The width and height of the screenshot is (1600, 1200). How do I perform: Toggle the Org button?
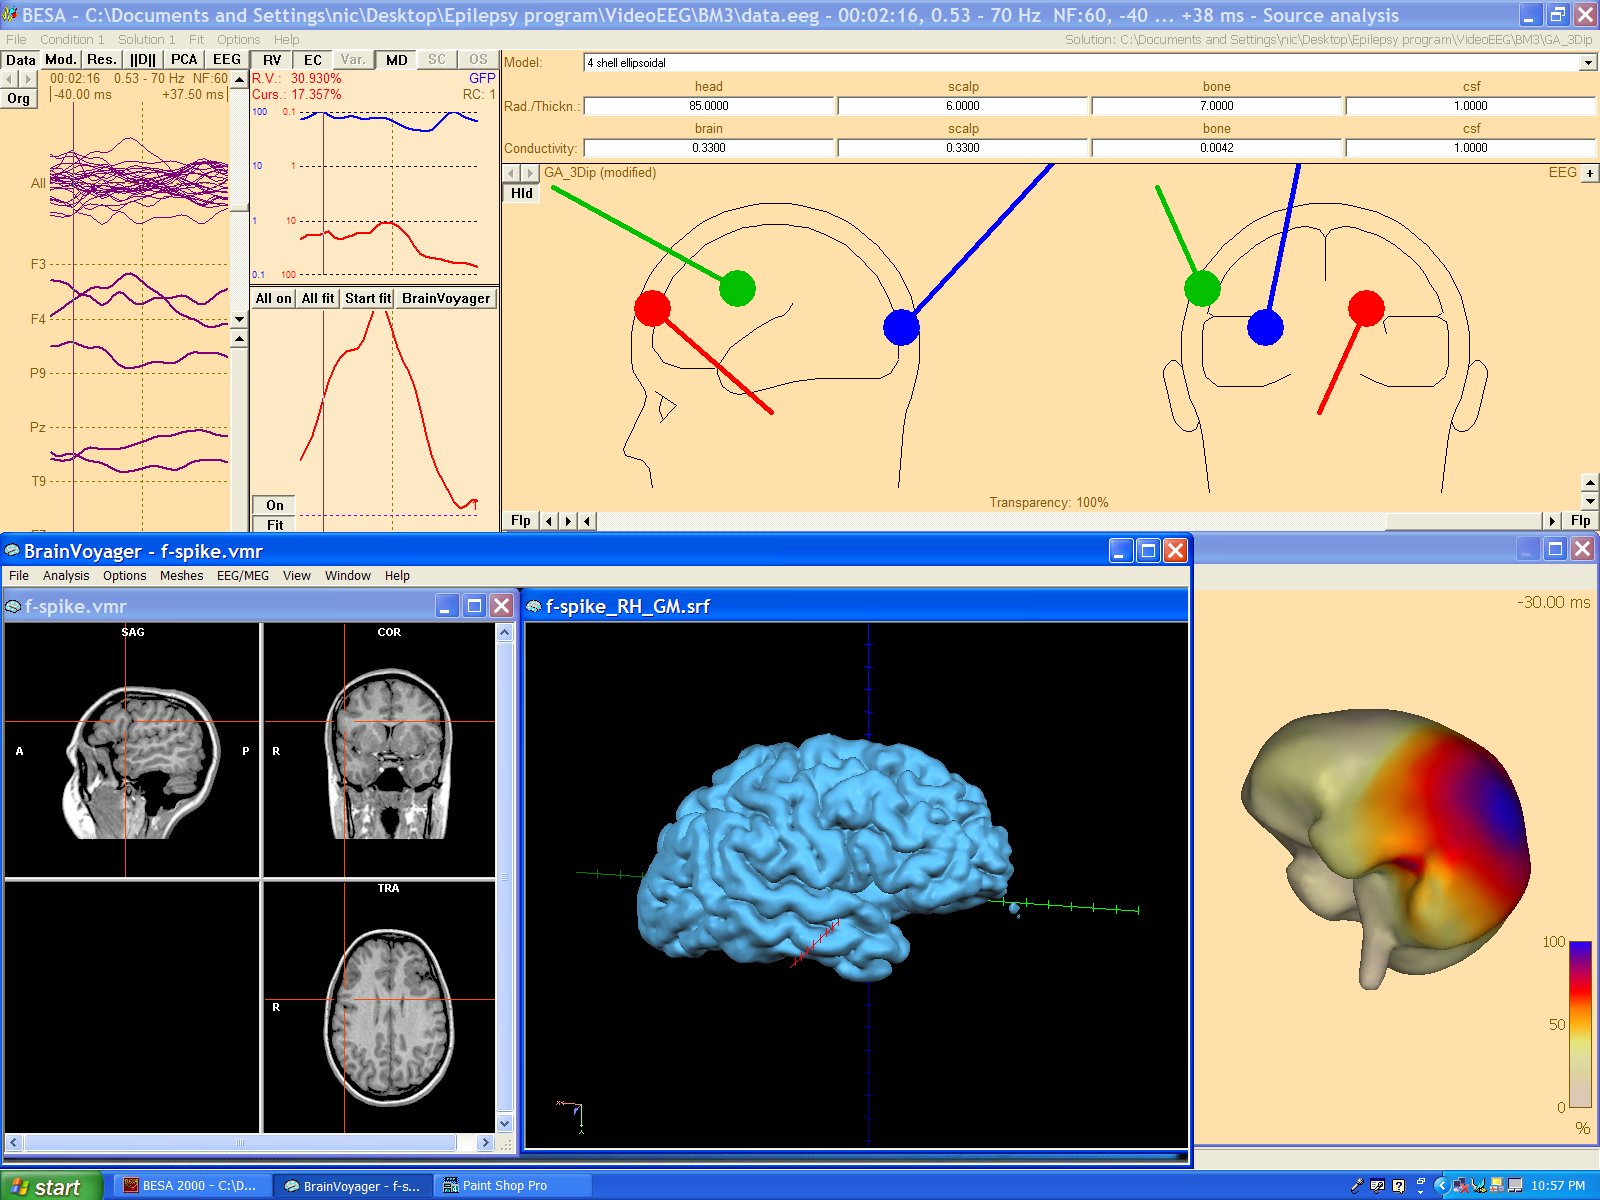coord(19,98)
